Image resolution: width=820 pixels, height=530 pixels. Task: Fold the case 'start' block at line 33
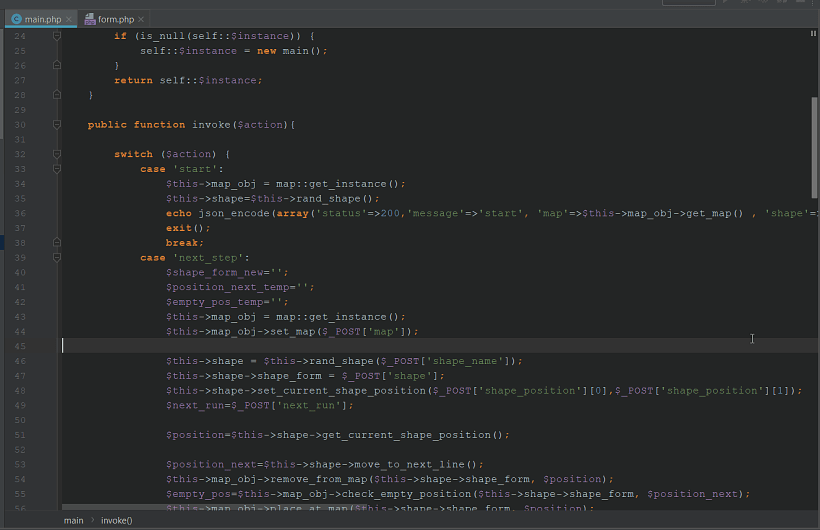tap(57, 169)
